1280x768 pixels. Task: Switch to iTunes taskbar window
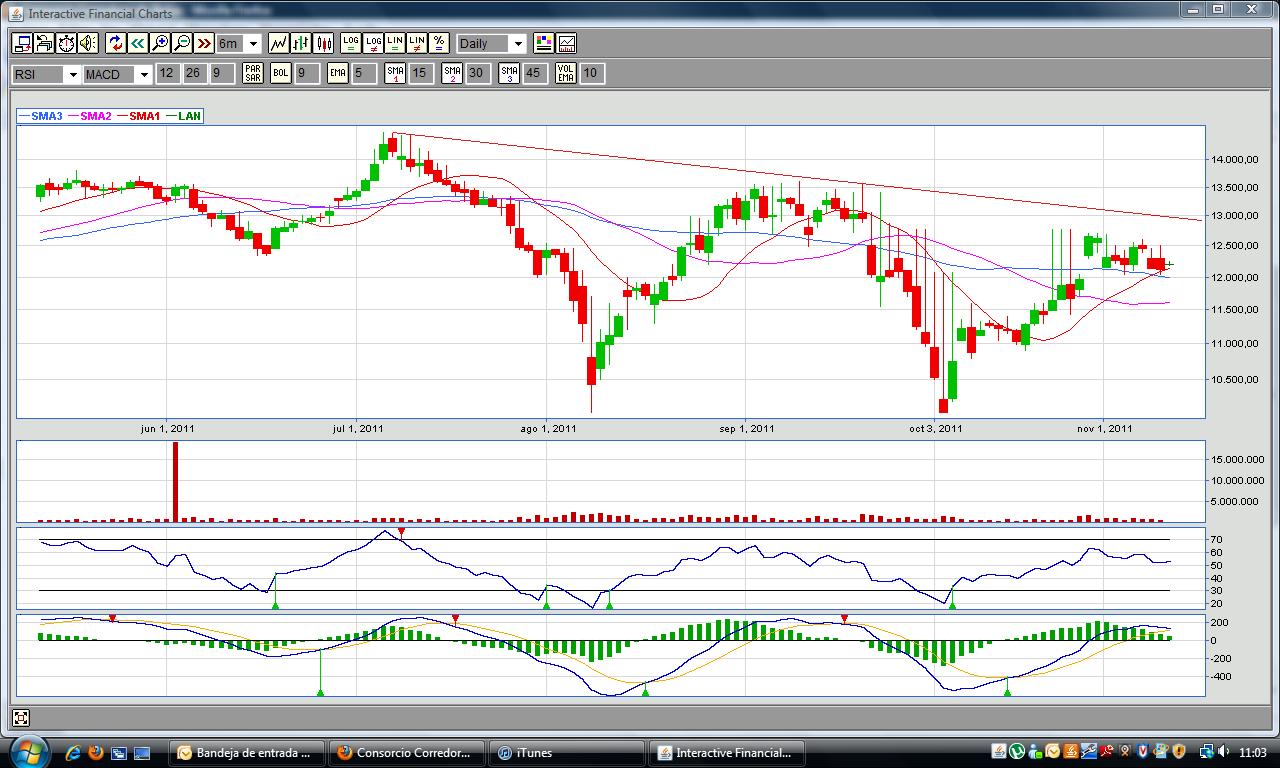[x=567, y=753]
